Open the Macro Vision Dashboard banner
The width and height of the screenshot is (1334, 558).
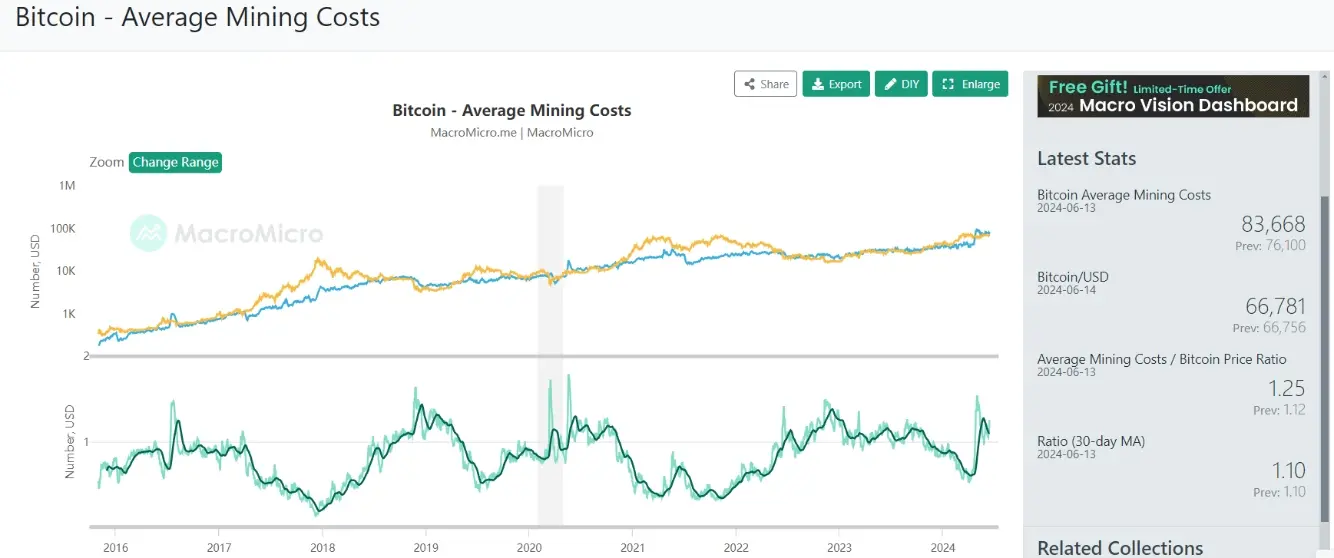(1173, 97)
